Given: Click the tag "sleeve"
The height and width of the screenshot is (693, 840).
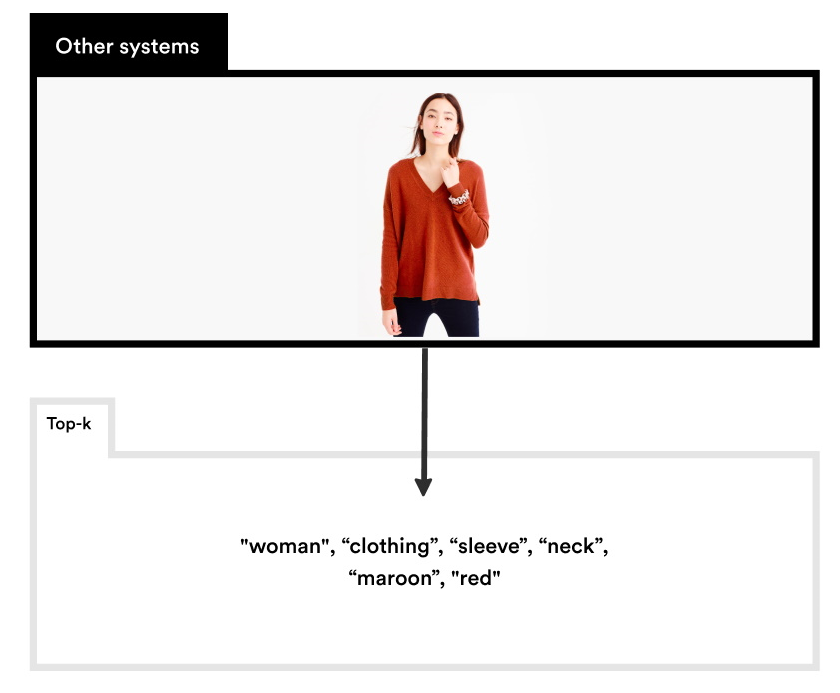Looking at the screenshot, I should tap(489, 546).
